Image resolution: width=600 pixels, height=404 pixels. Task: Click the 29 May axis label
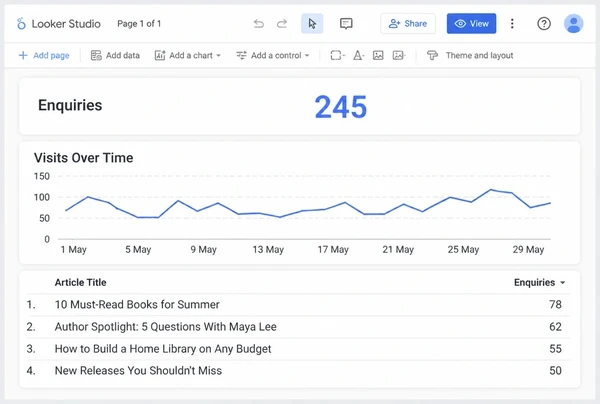tap(528, 250)
